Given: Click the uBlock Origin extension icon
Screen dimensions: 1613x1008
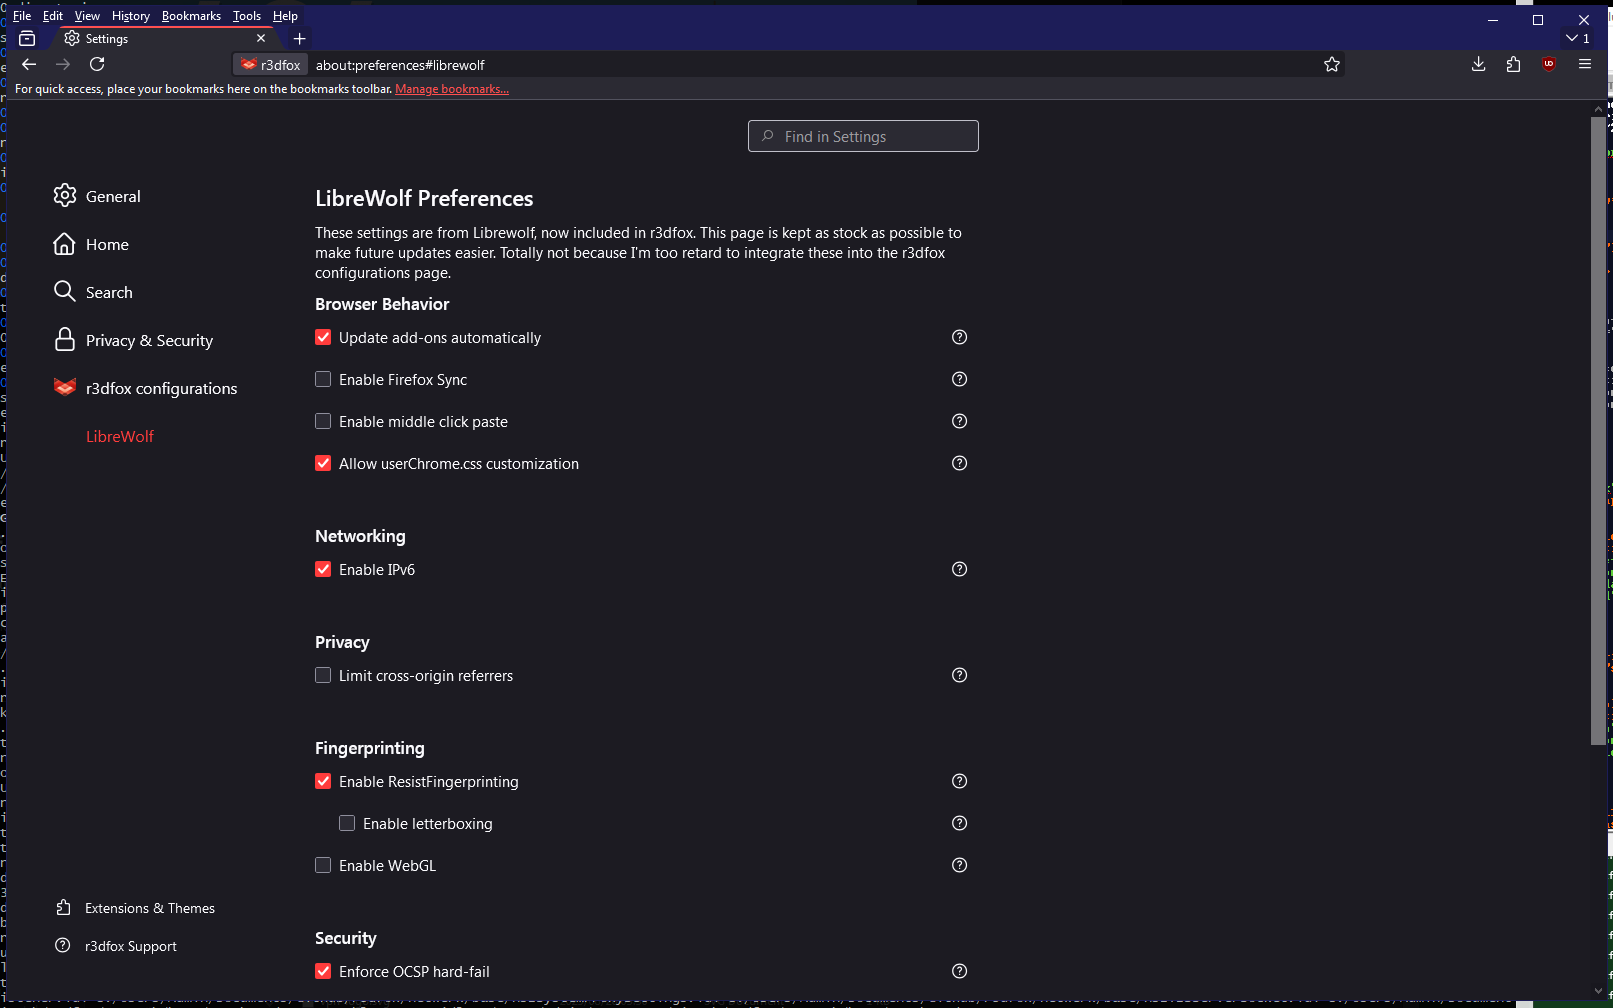Looking at the screenshot, I should (1548, 64).
